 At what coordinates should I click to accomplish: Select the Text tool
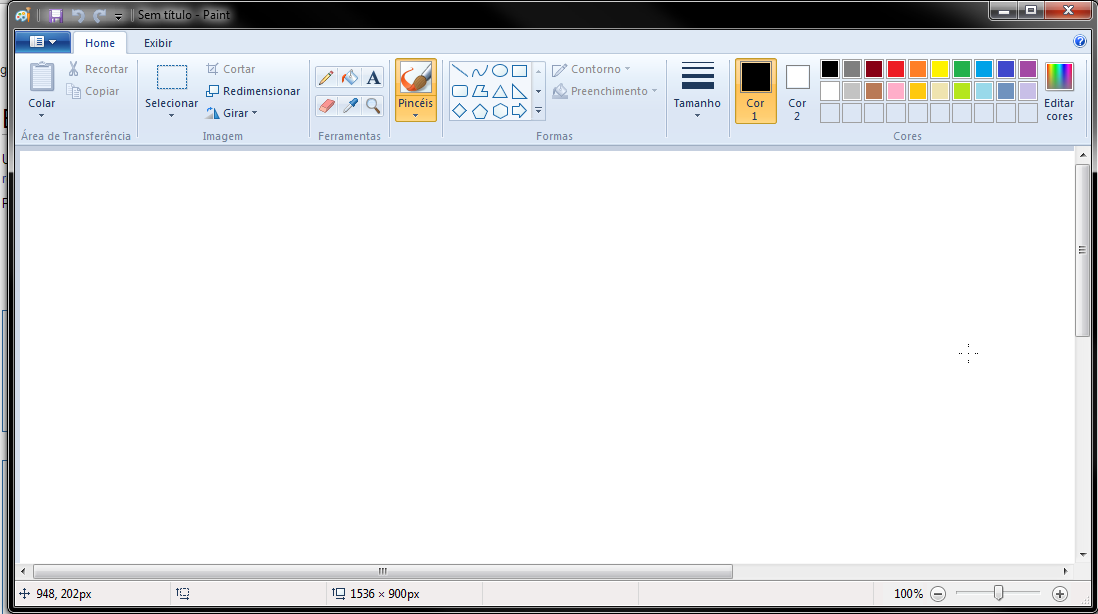pyautogui.click(x=373, y=77)
